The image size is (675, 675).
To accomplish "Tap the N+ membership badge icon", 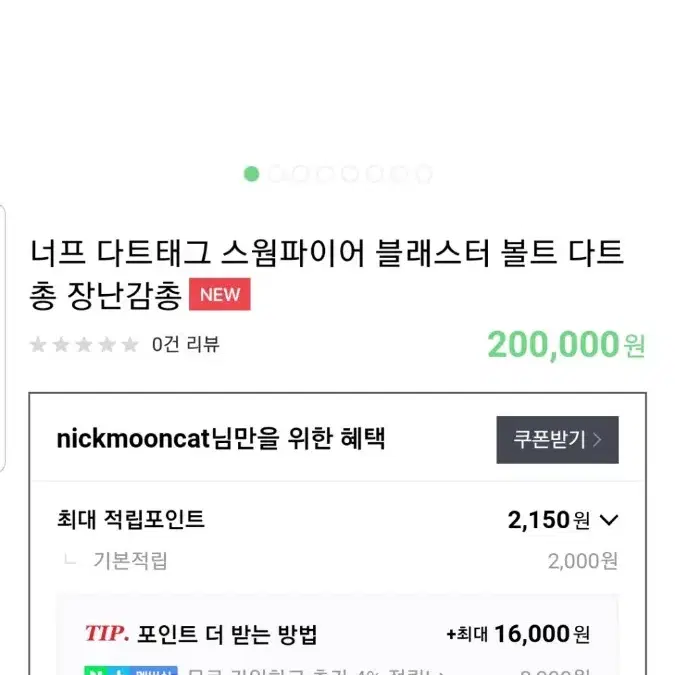I will tap(131, 671).
